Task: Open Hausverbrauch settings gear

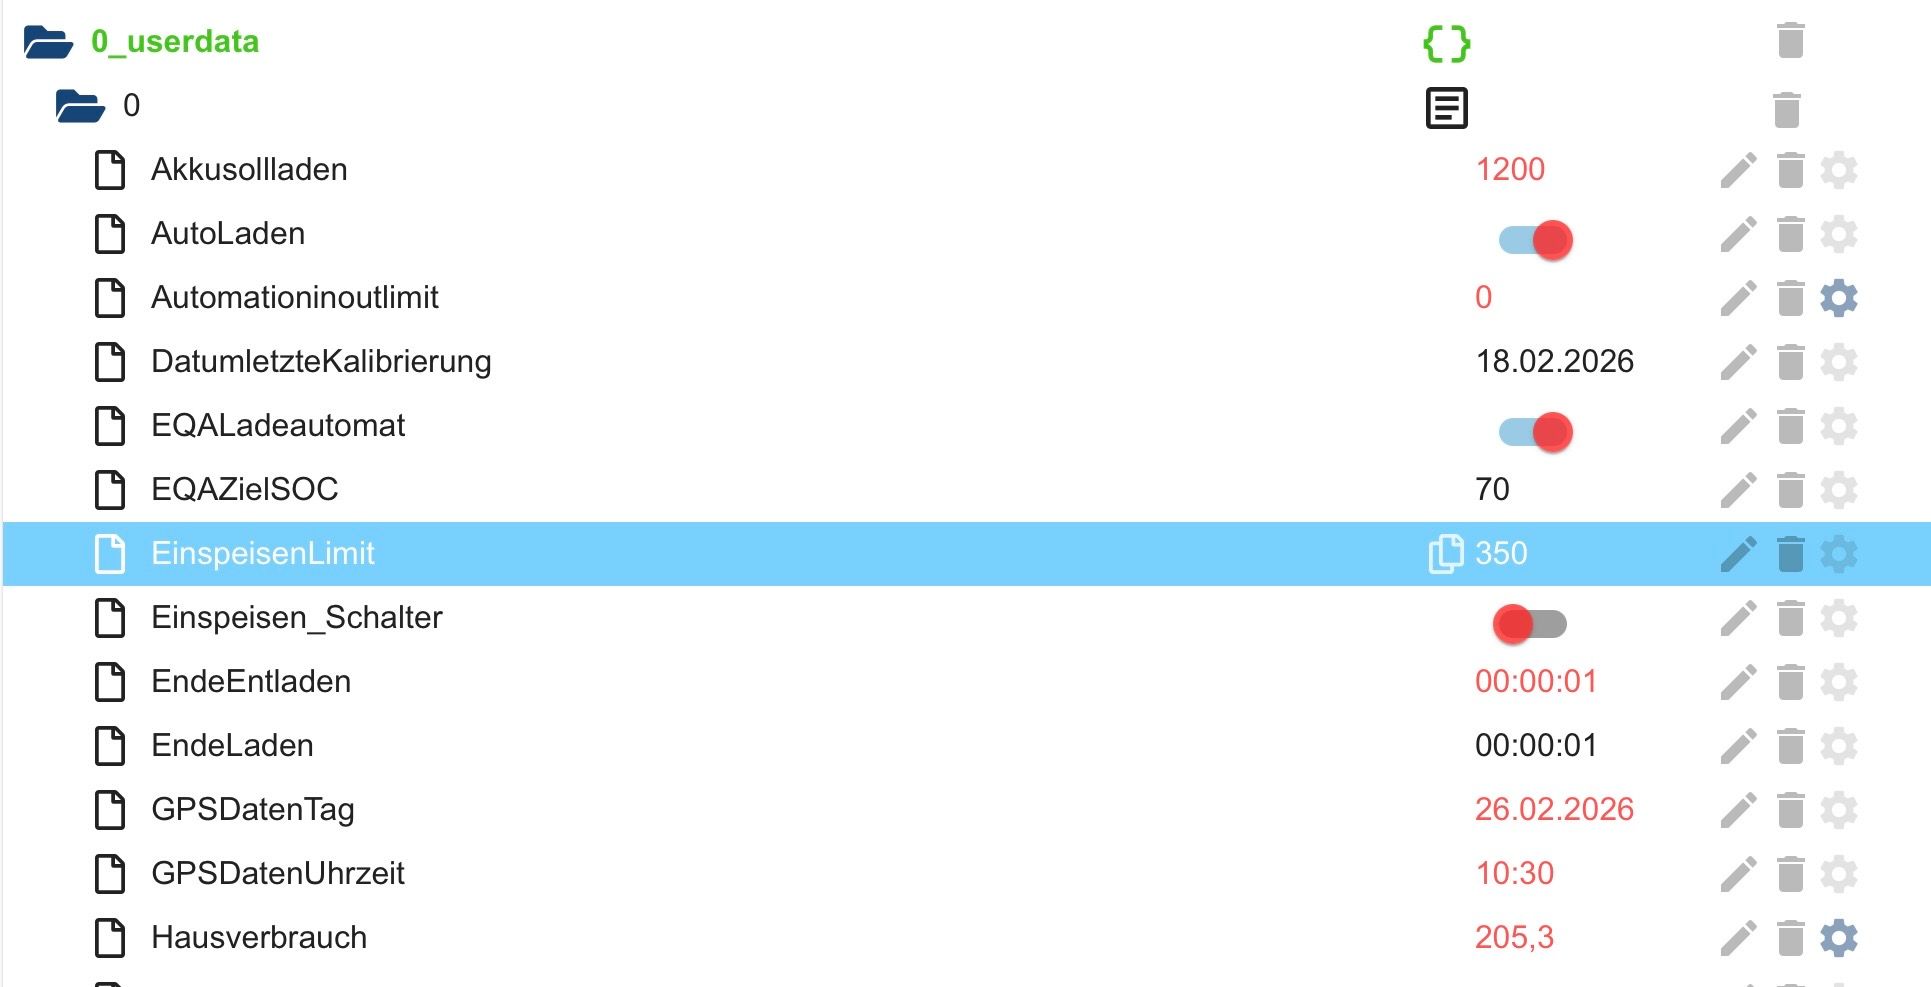Action: click(1838, 938)
